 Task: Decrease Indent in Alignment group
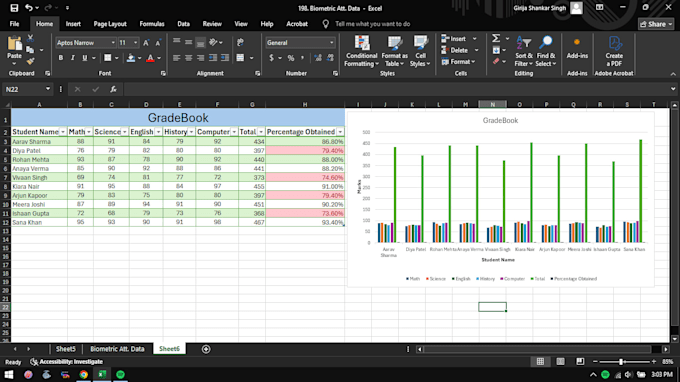pos(213,58)
